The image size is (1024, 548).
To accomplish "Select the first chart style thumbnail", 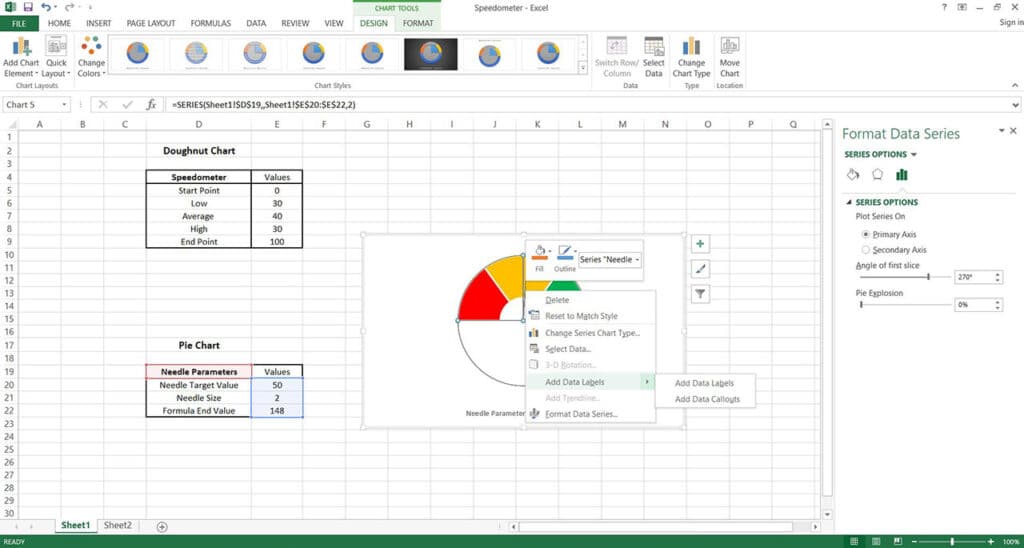I will tap(137, 54).
